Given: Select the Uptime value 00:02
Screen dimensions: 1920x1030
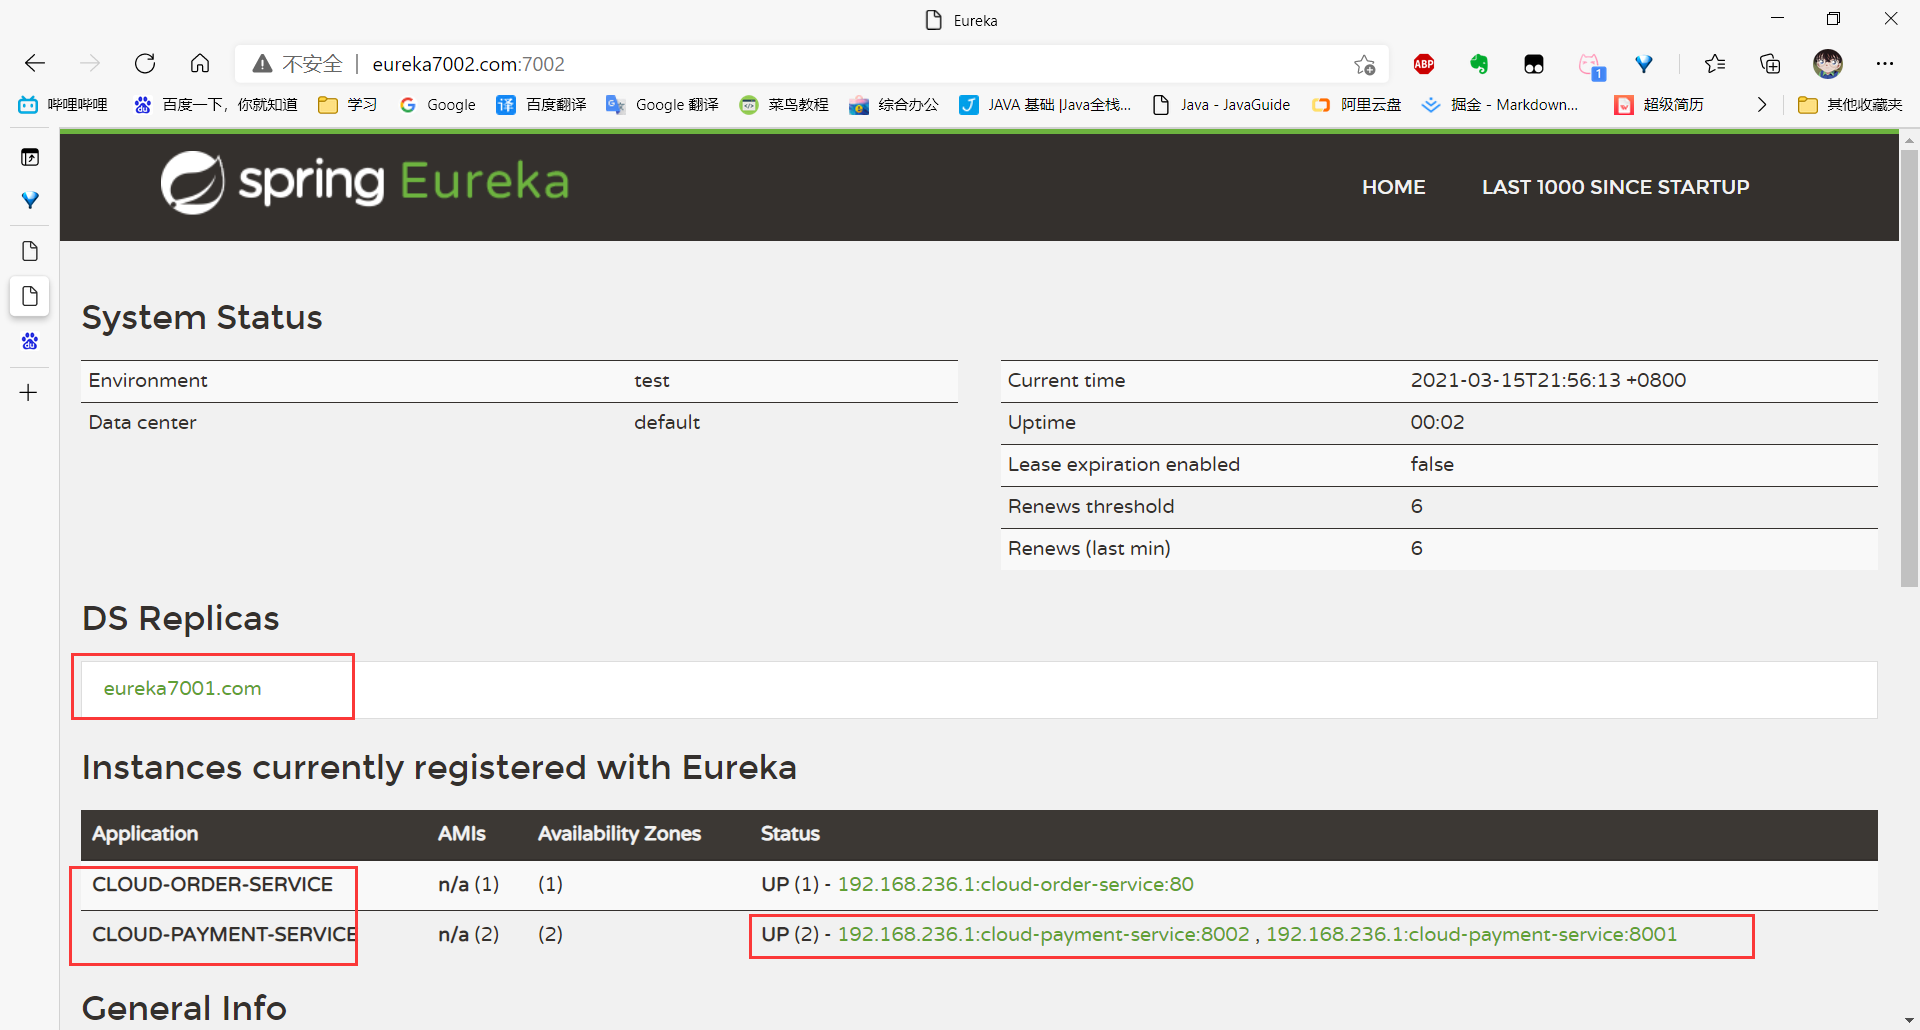Looking at the screenshot, I should point(1437,422).
